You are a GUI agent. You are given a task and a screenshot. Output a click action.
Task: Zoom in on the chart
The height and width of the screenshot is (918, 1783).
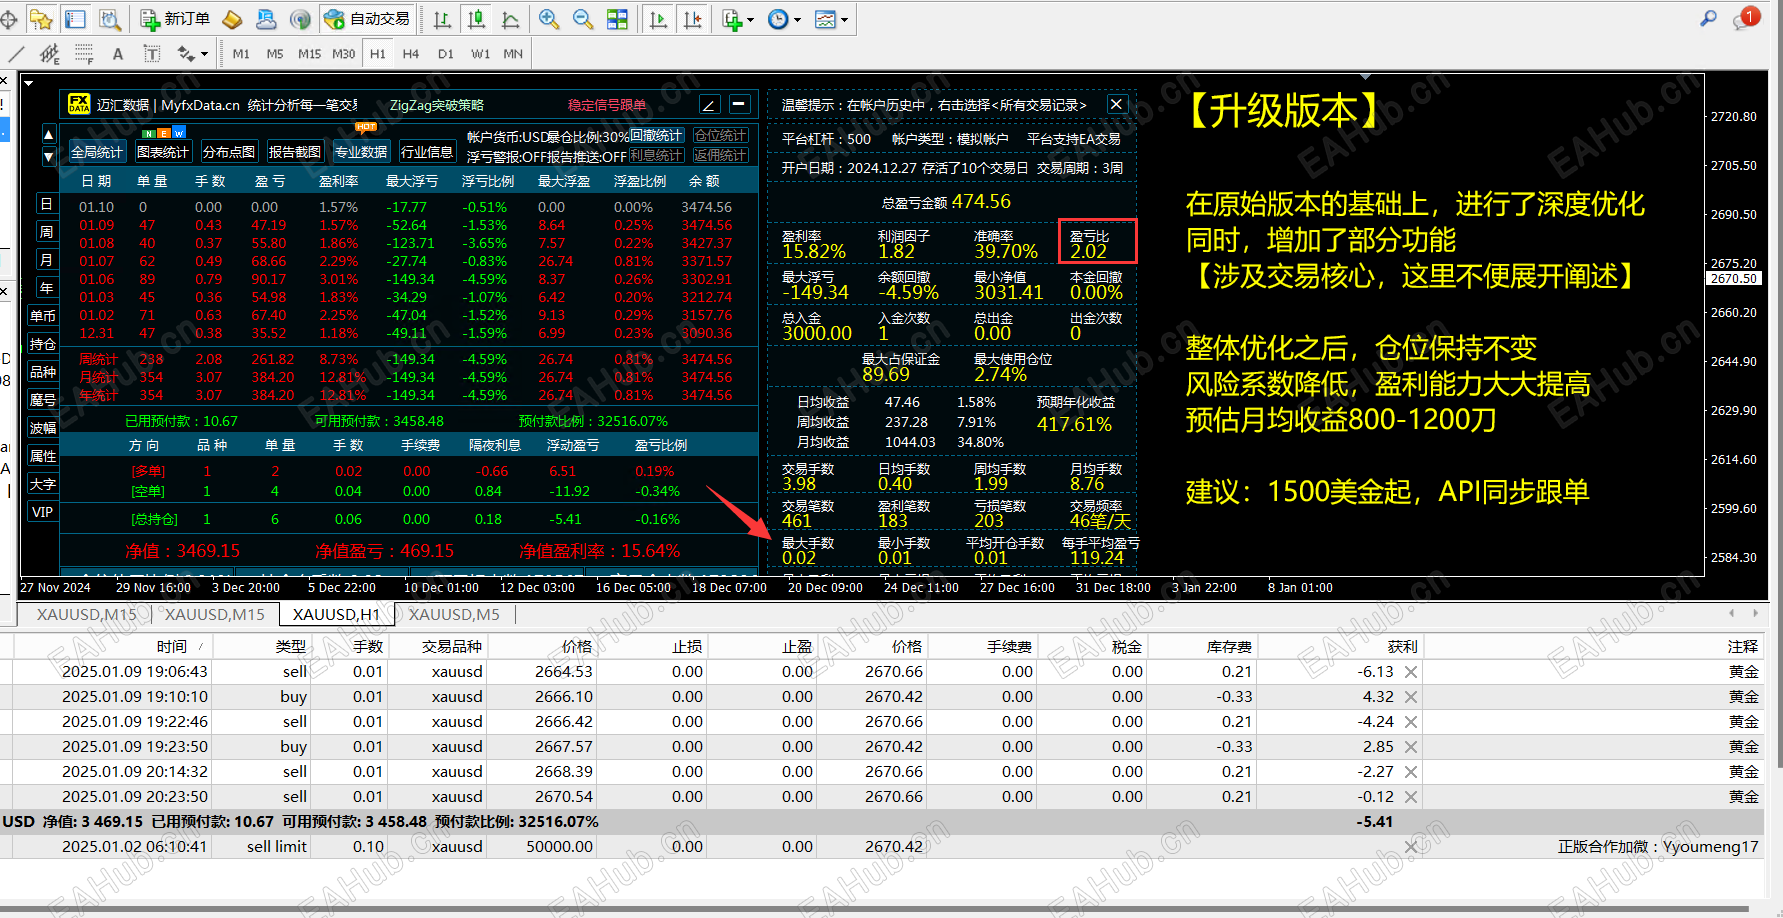pos(549,19)
